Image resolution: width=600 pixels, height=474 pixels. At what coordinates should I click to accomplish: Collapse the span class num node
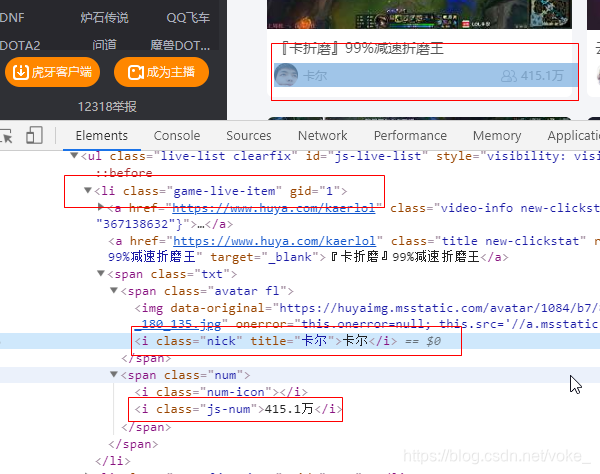(x=114, y=374)
